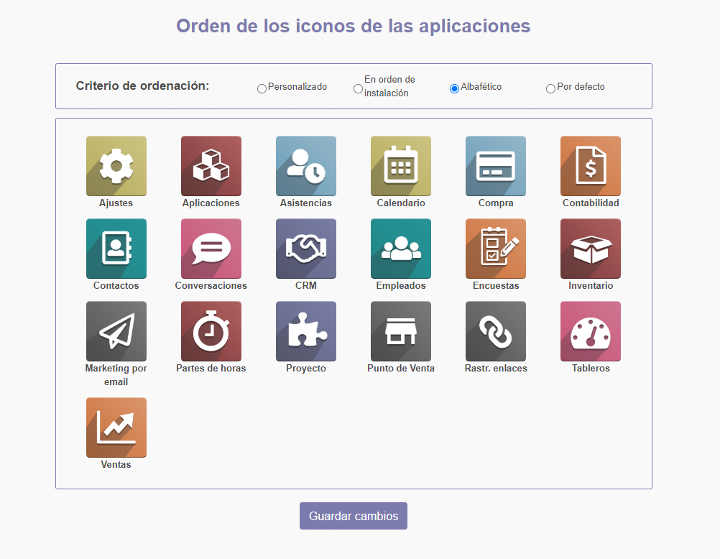Select the Albafético radio button

point(454,89)
